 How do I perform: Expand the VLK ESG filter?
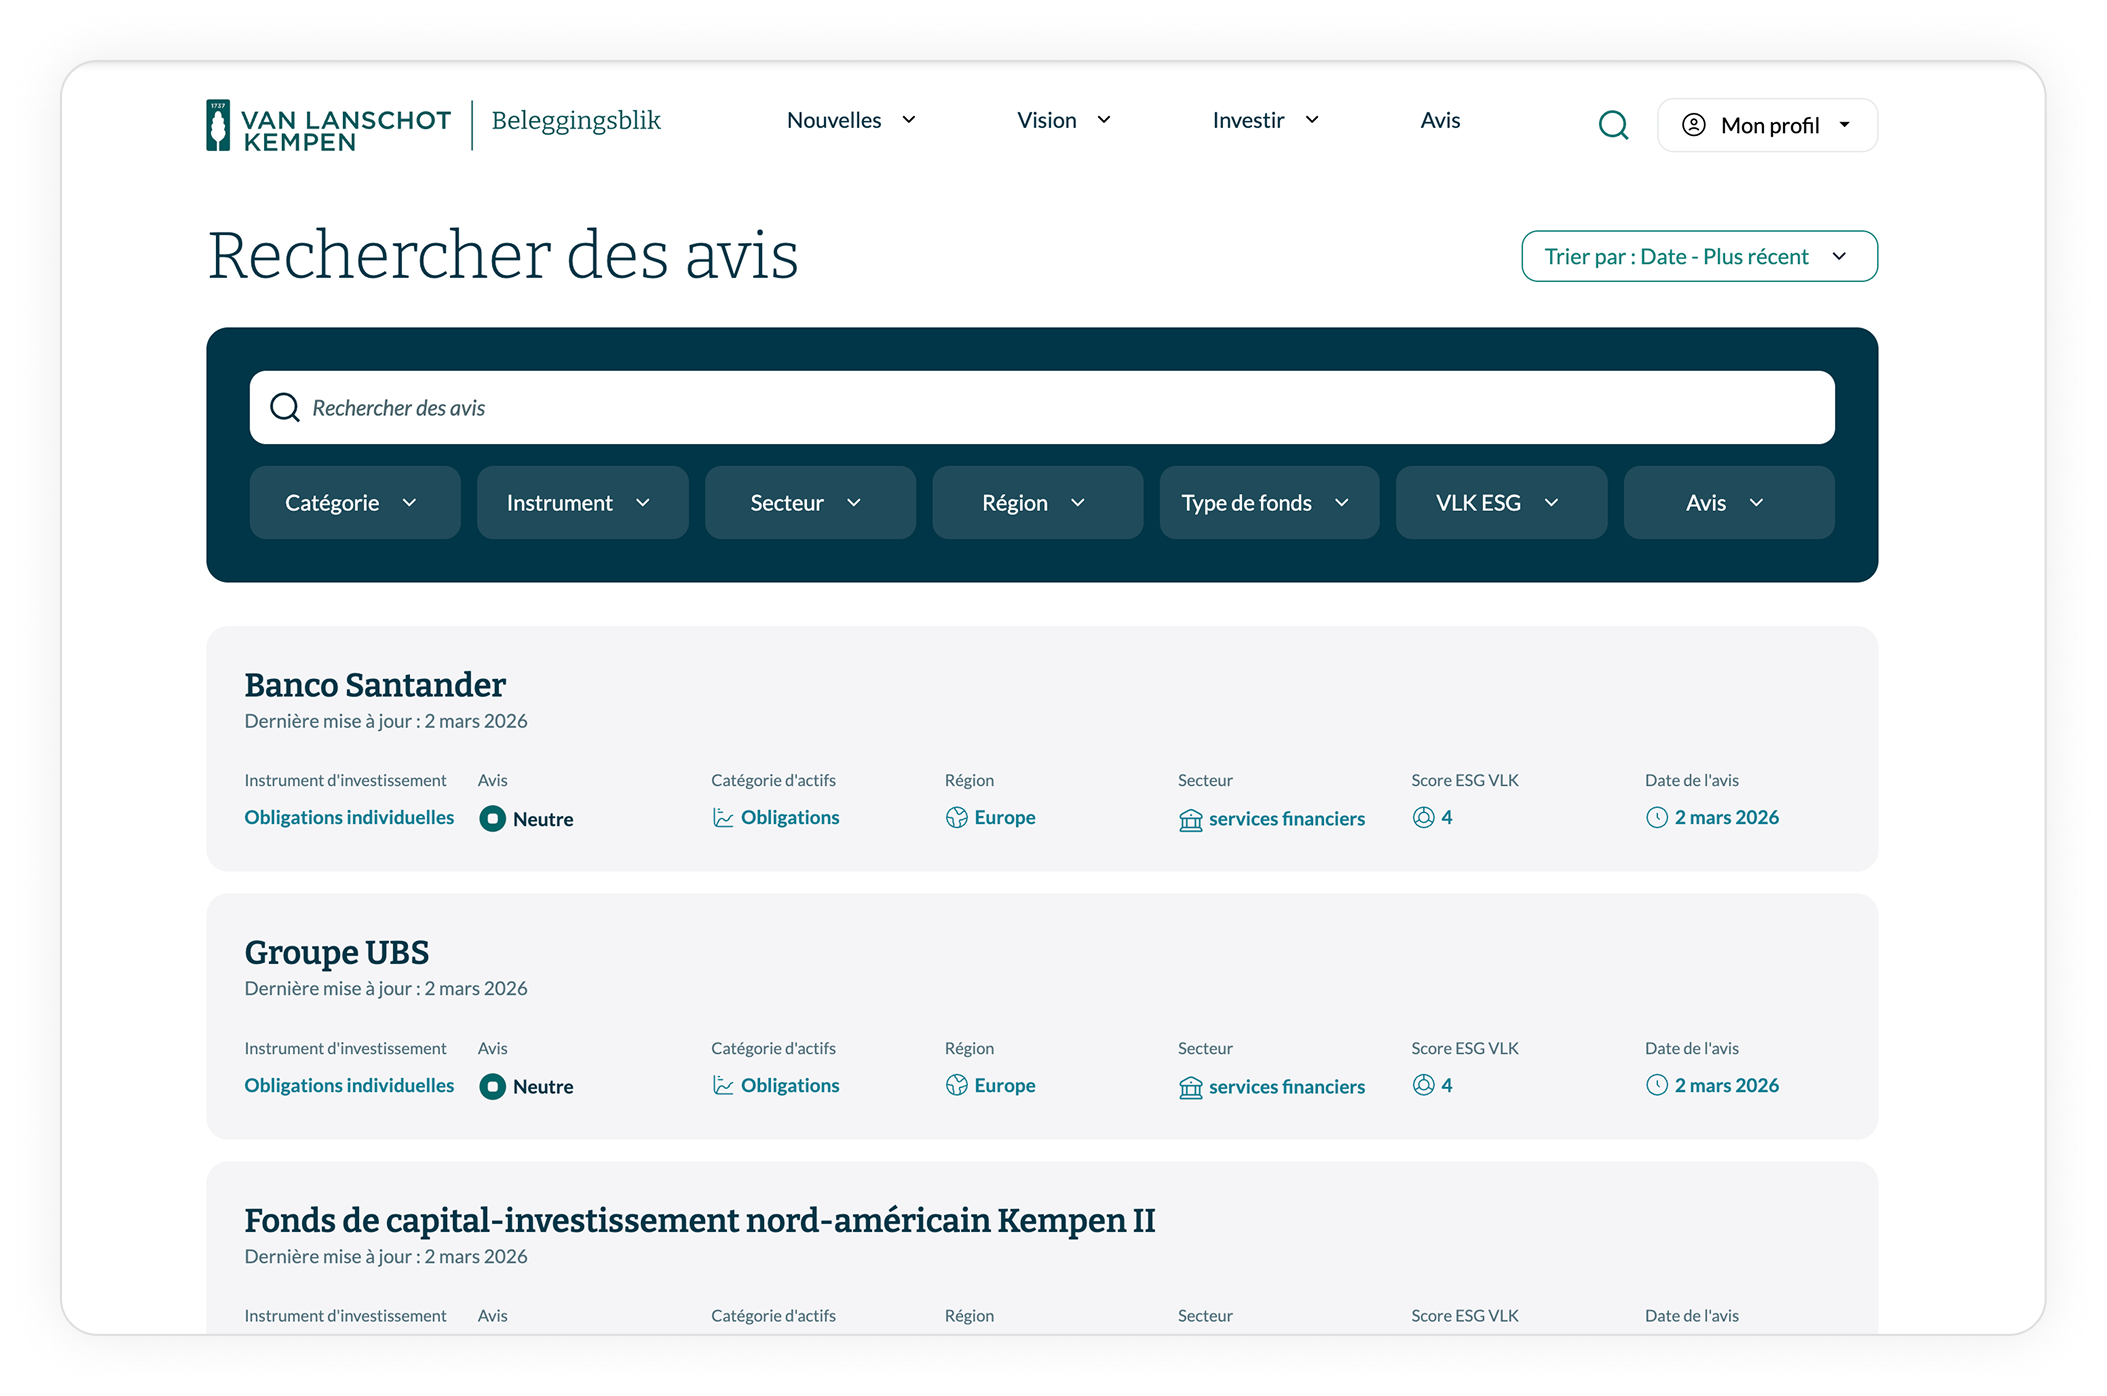[x=1500, y=503]
